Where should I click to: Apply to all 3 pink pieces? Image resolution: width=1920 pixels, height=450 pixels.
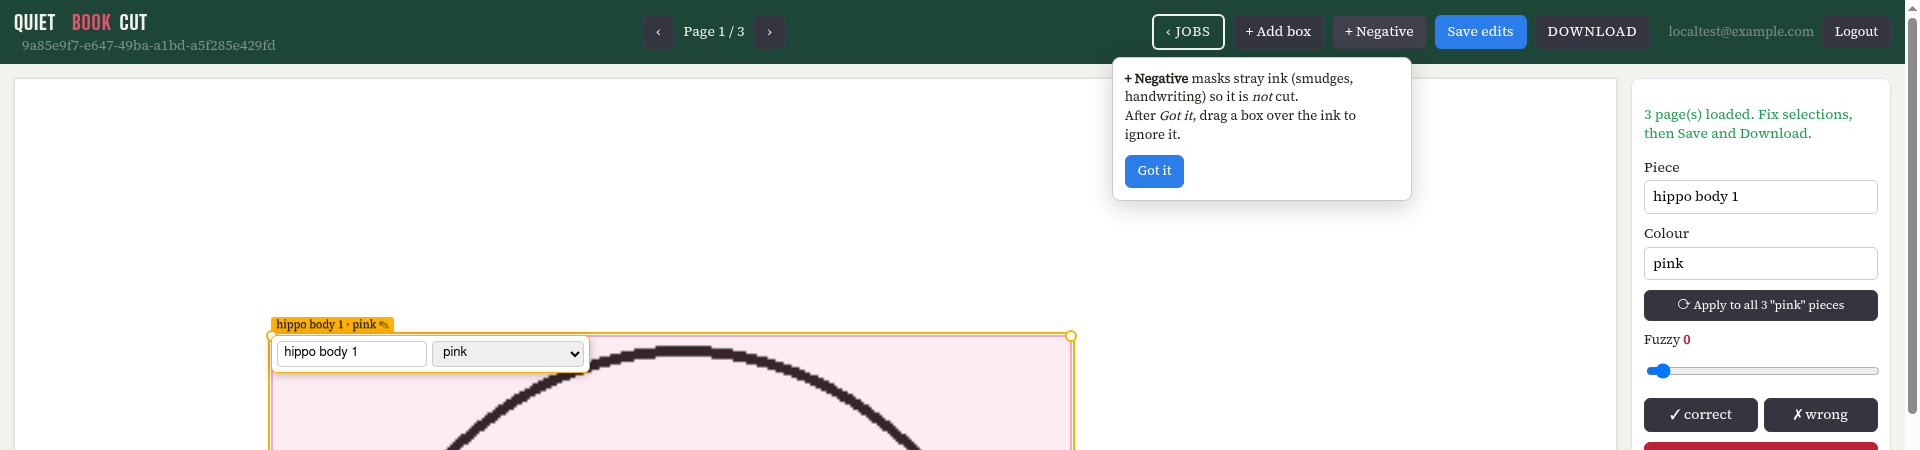pos(1760,305)
